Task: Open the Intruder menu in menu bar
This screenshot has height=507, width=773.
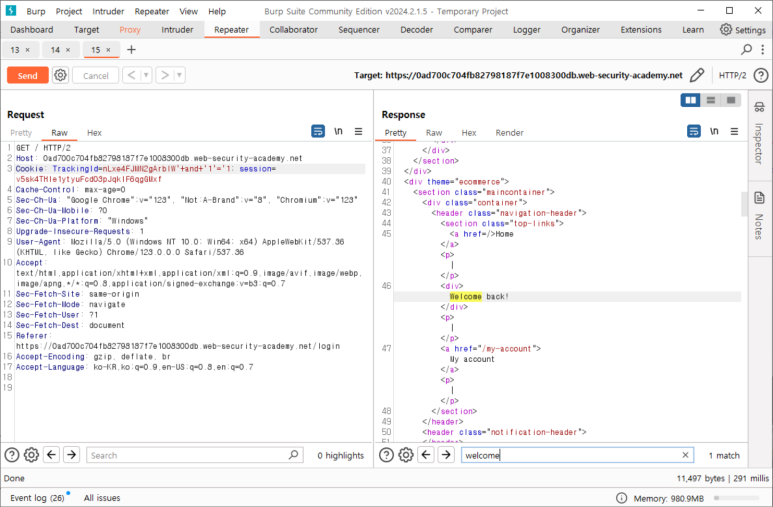Action: point(108,11)
